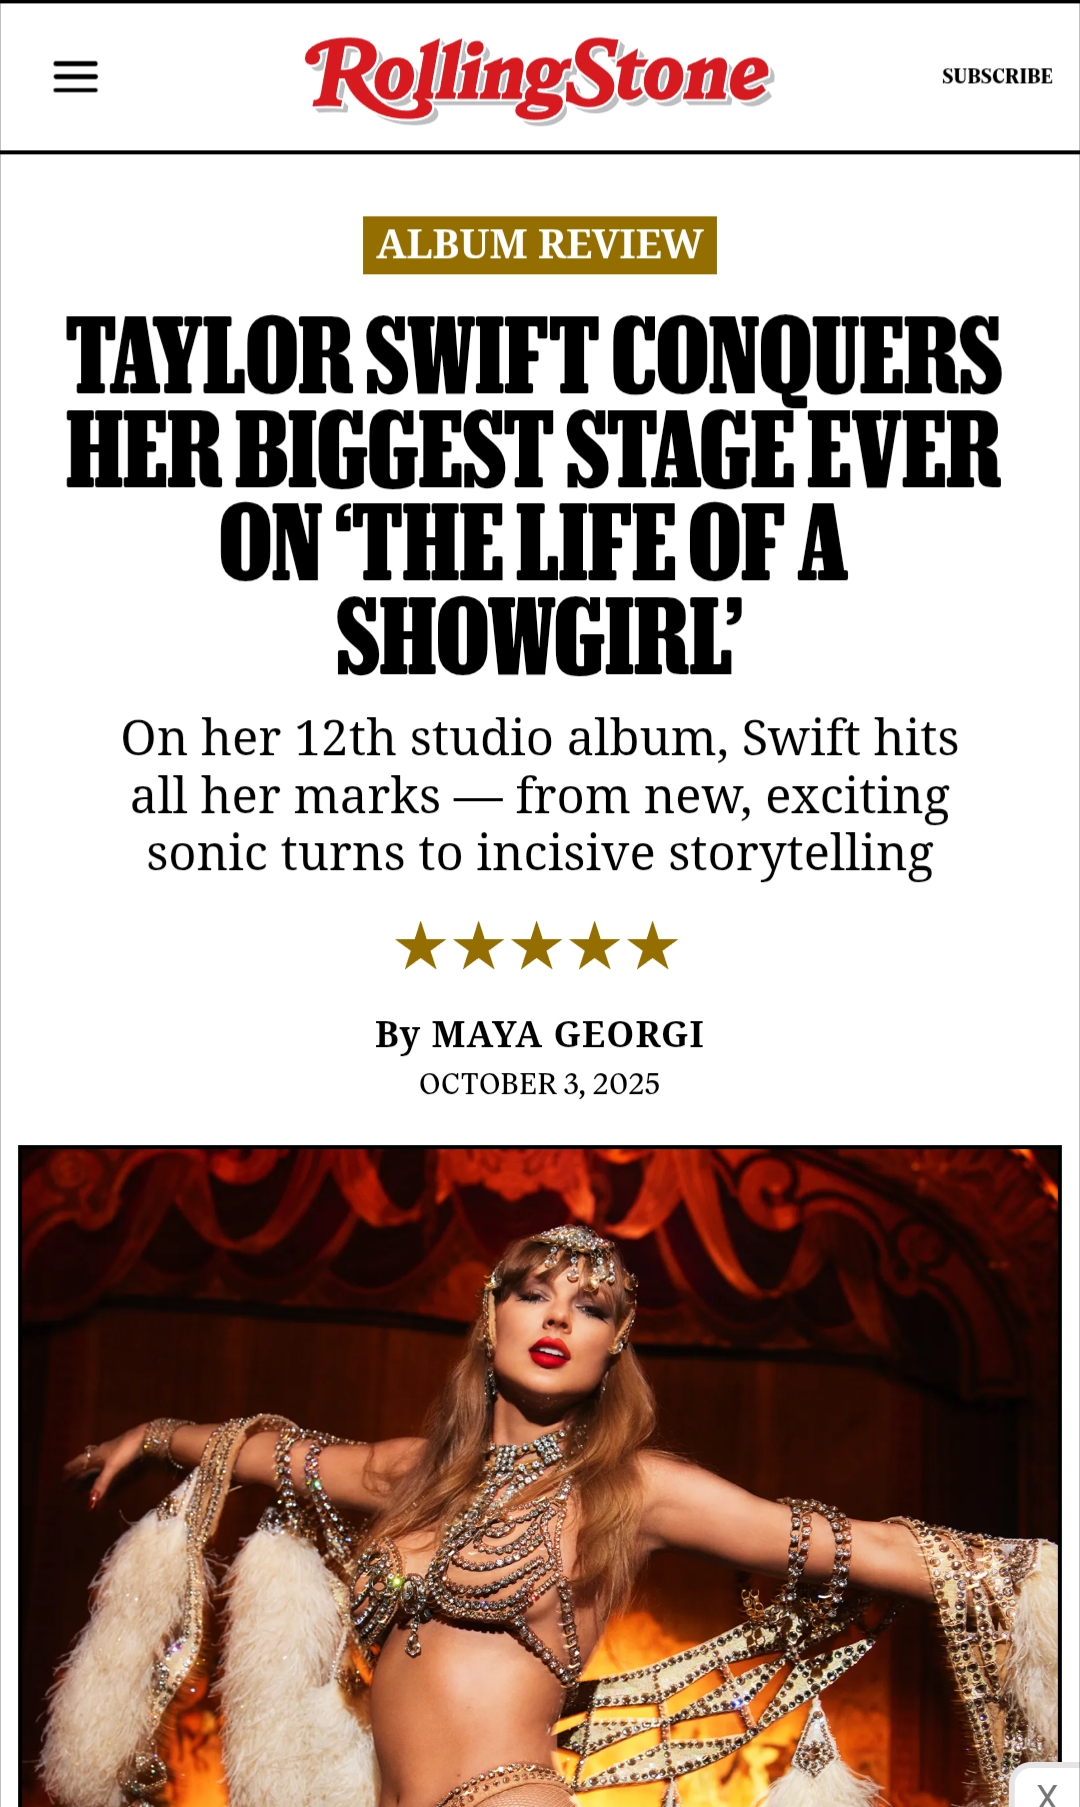Click the 'By' byline label

tap(398, 1035)
